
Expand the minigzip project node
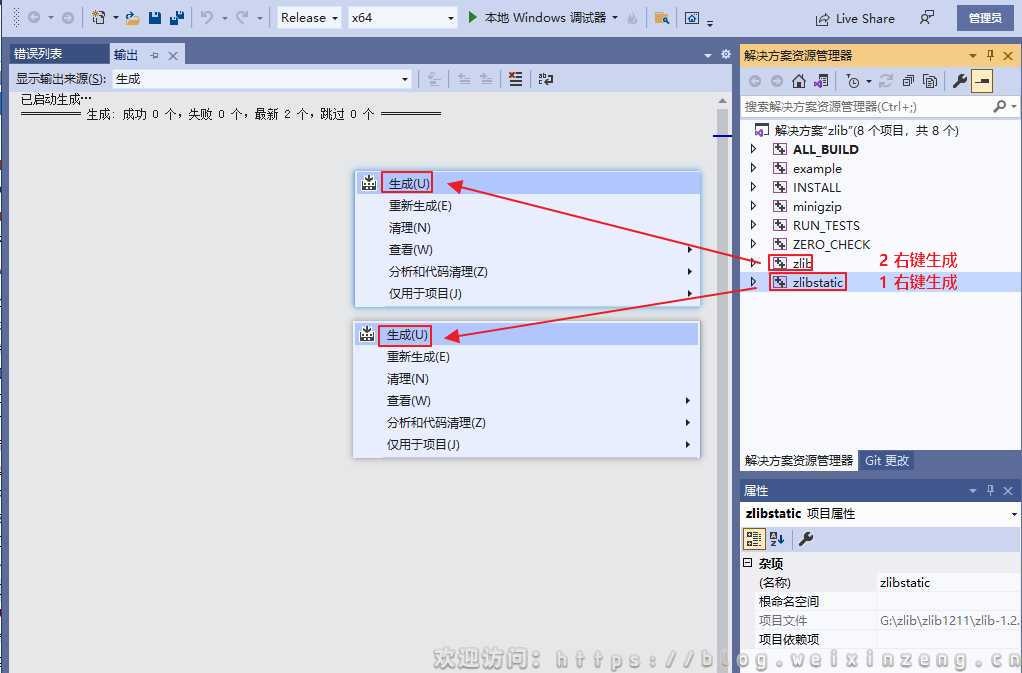[753, 206]
